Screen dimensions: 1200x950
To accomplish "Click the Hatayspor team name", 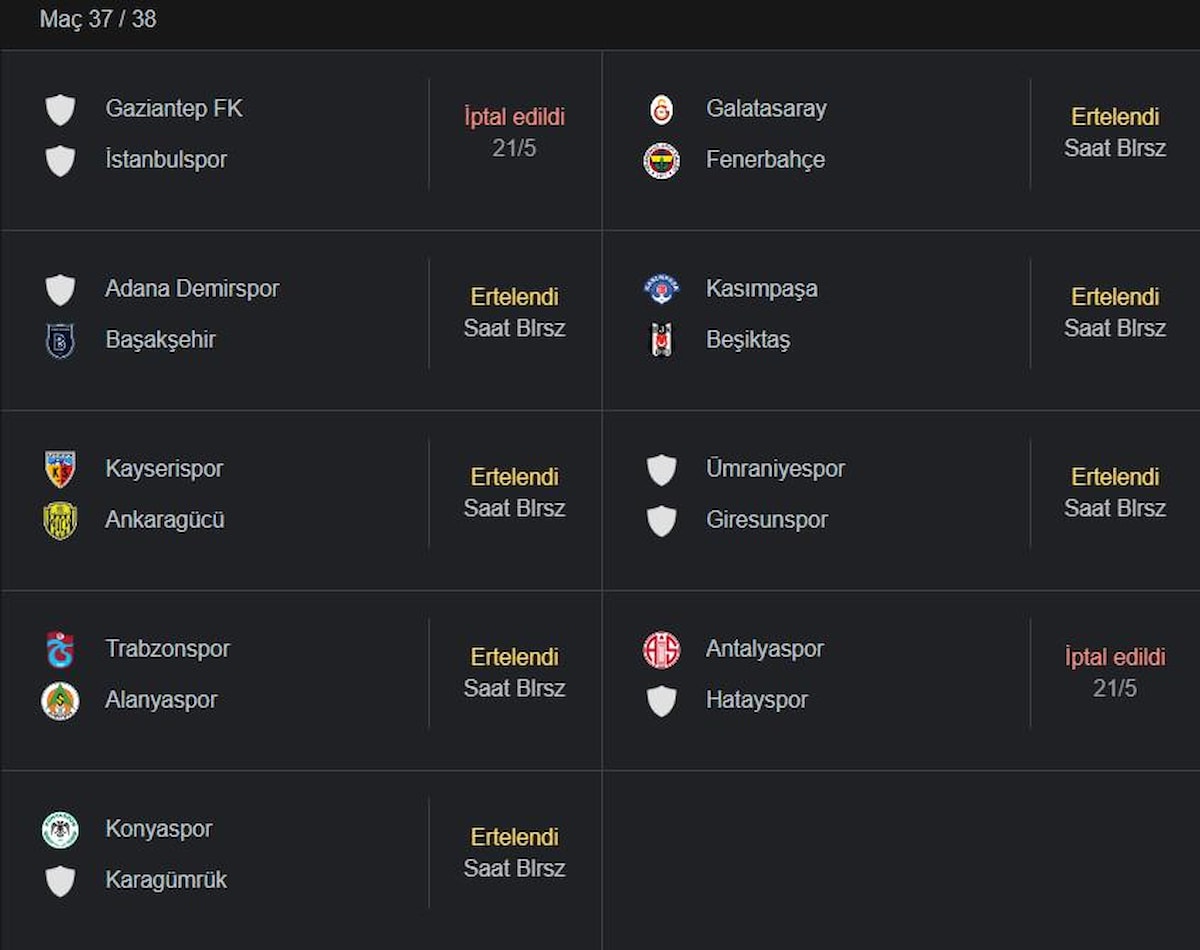I will point(756,700).
